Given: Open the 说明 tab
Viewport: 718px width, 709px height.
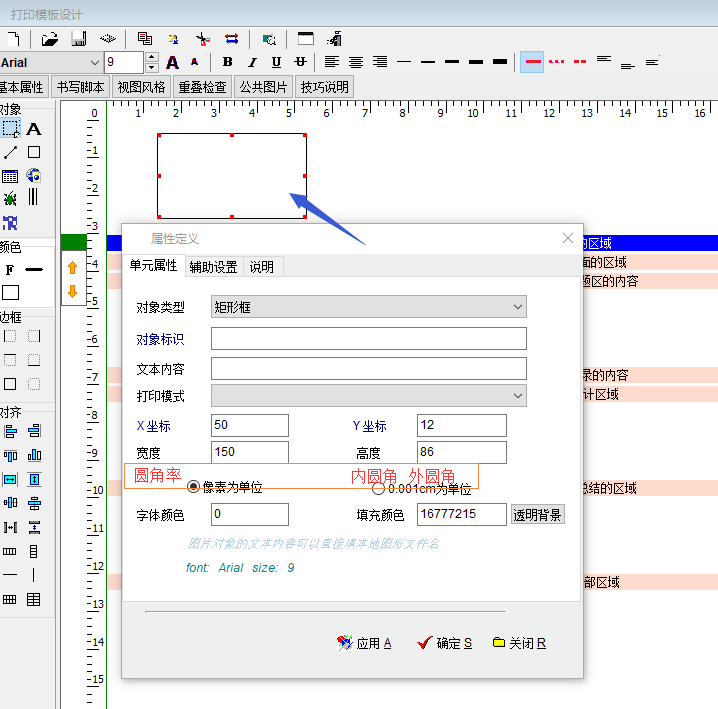Looking at the screenshot, I should point(261,267).
